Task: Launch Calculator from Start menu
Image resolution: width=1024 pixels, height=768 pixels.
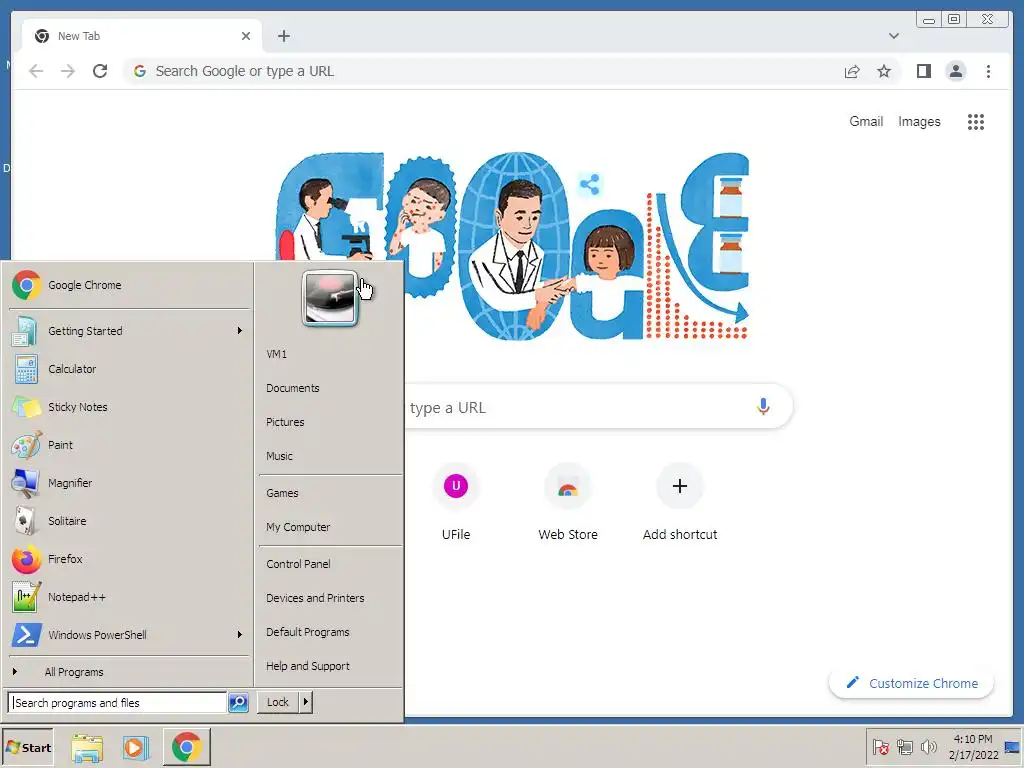Action: pos(129,369)
